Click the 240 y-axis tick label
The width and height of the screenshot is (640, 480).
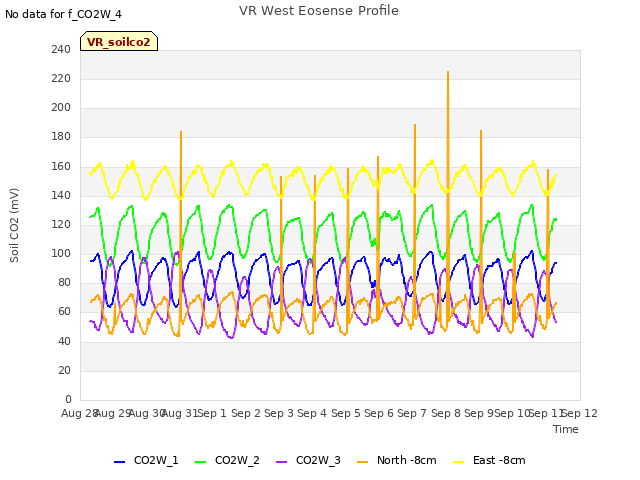coord(61,49)
